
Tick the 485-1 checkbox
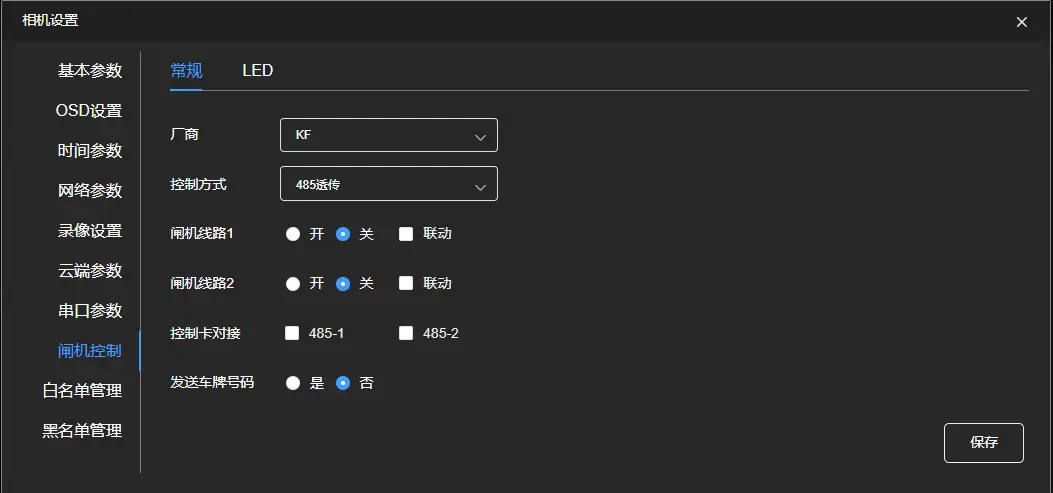[293, 333]
